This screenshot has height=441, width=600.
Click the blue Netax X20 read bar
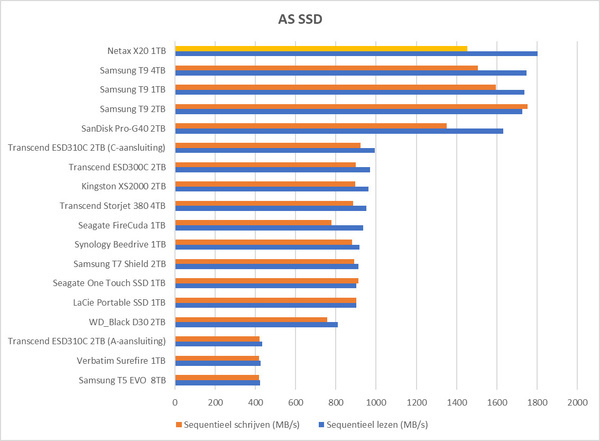pos(356,54)
